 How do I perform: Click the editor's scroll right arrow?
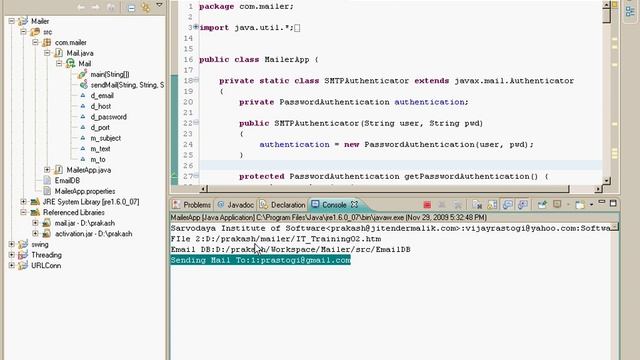click(598, 189)
